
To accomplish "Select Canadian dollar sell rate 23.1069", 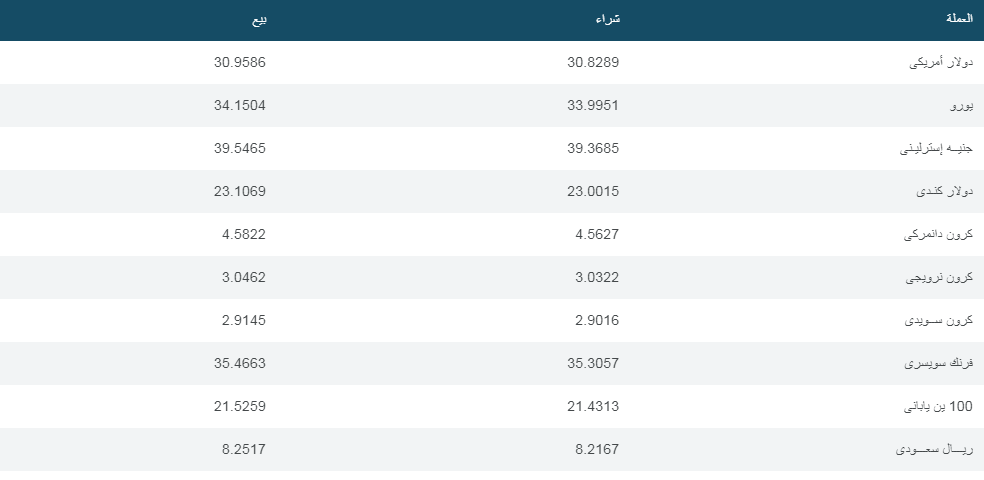I will click(240, 191).
